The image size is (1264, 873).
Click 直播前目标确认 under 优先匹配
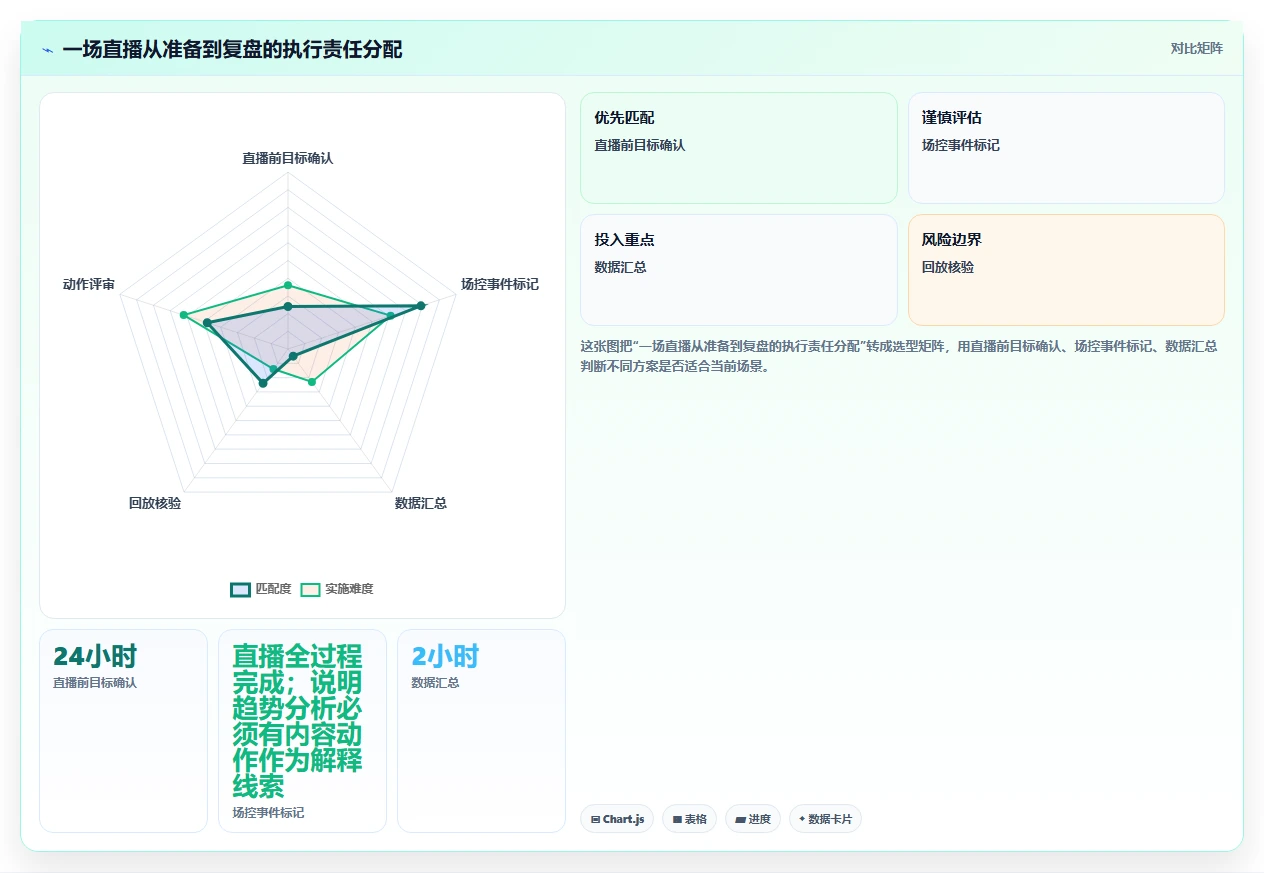[640, 145]
